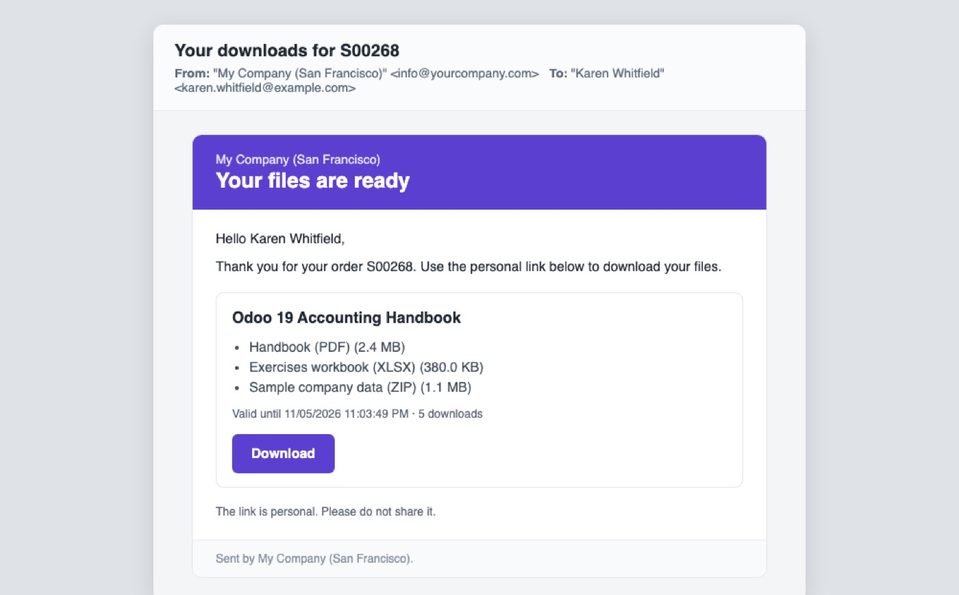Click the 'Valid until 11/05/2026' validity line
Image resolution: width=959 pixels, height=595 pixels.
(357, 414)
